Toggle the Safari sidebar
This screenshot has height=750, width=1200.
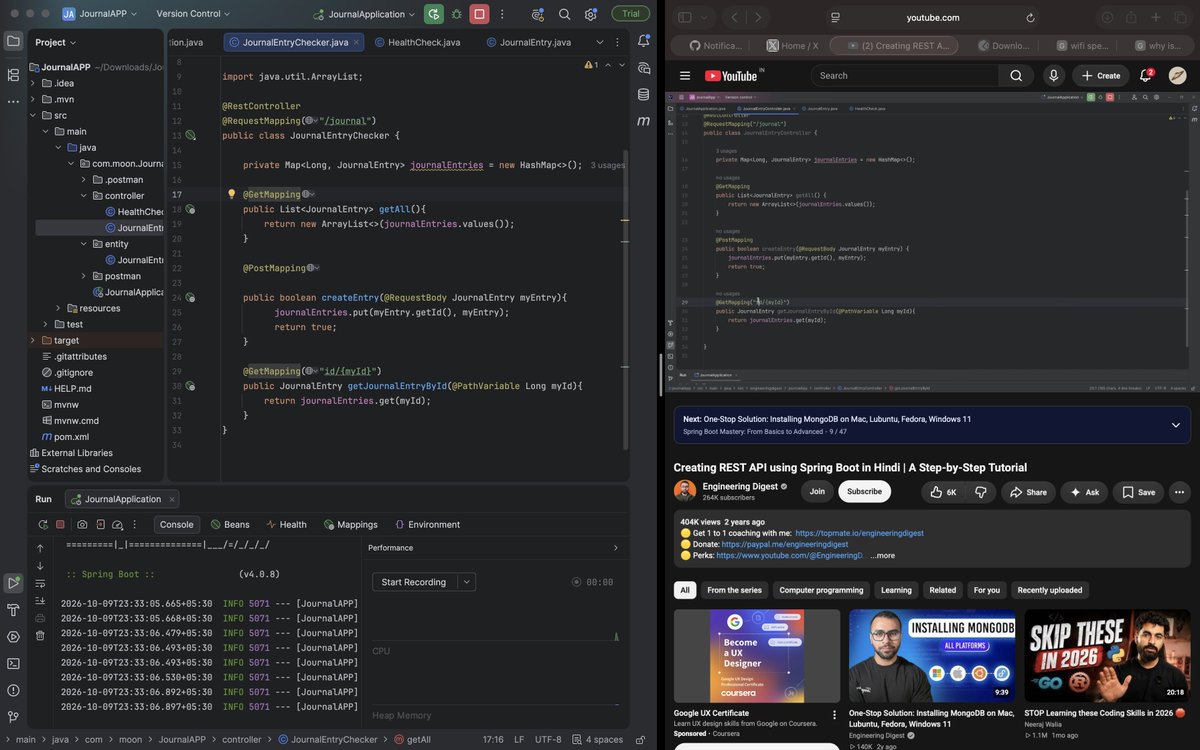pyautogui.click(x=685, y=17)
